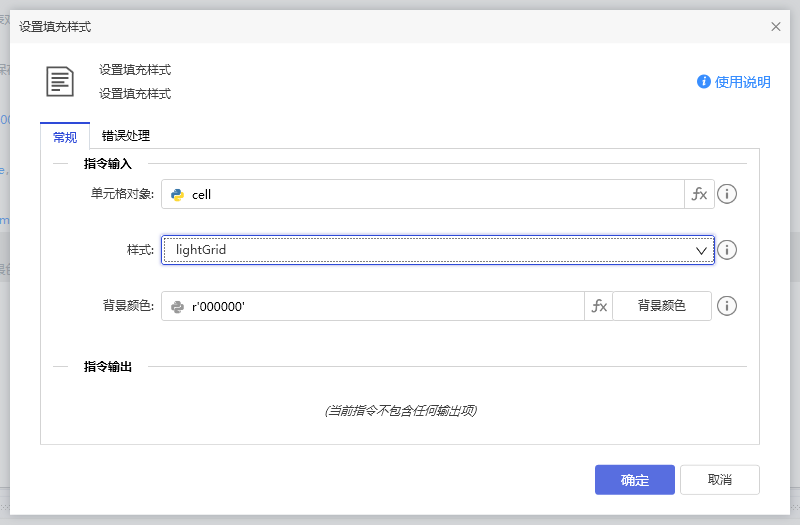Click the document icon in dialog header
The height and width of the screenshot is (525, 800).
point(60,81)
